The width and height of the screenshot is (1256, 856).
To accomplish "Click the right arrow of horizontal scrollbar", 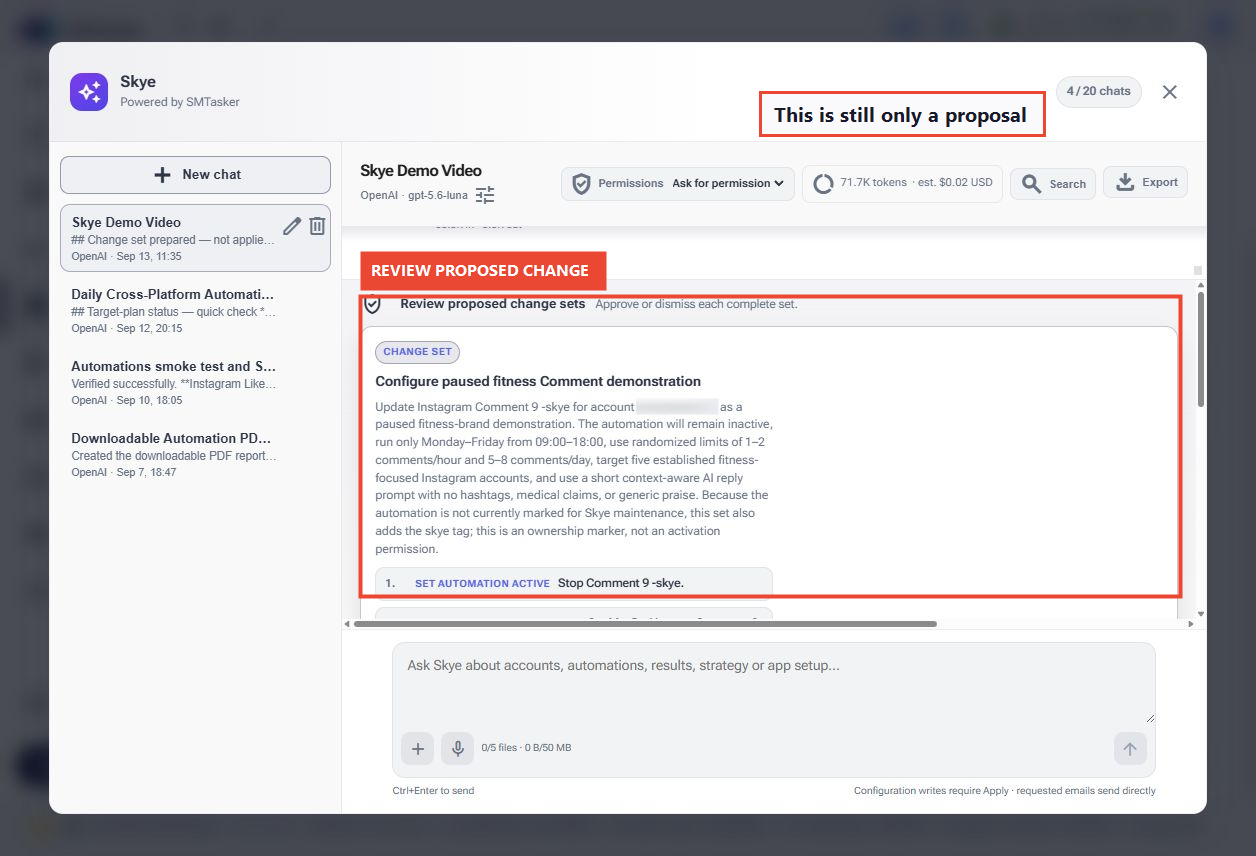I will [x=1190, y=624].
